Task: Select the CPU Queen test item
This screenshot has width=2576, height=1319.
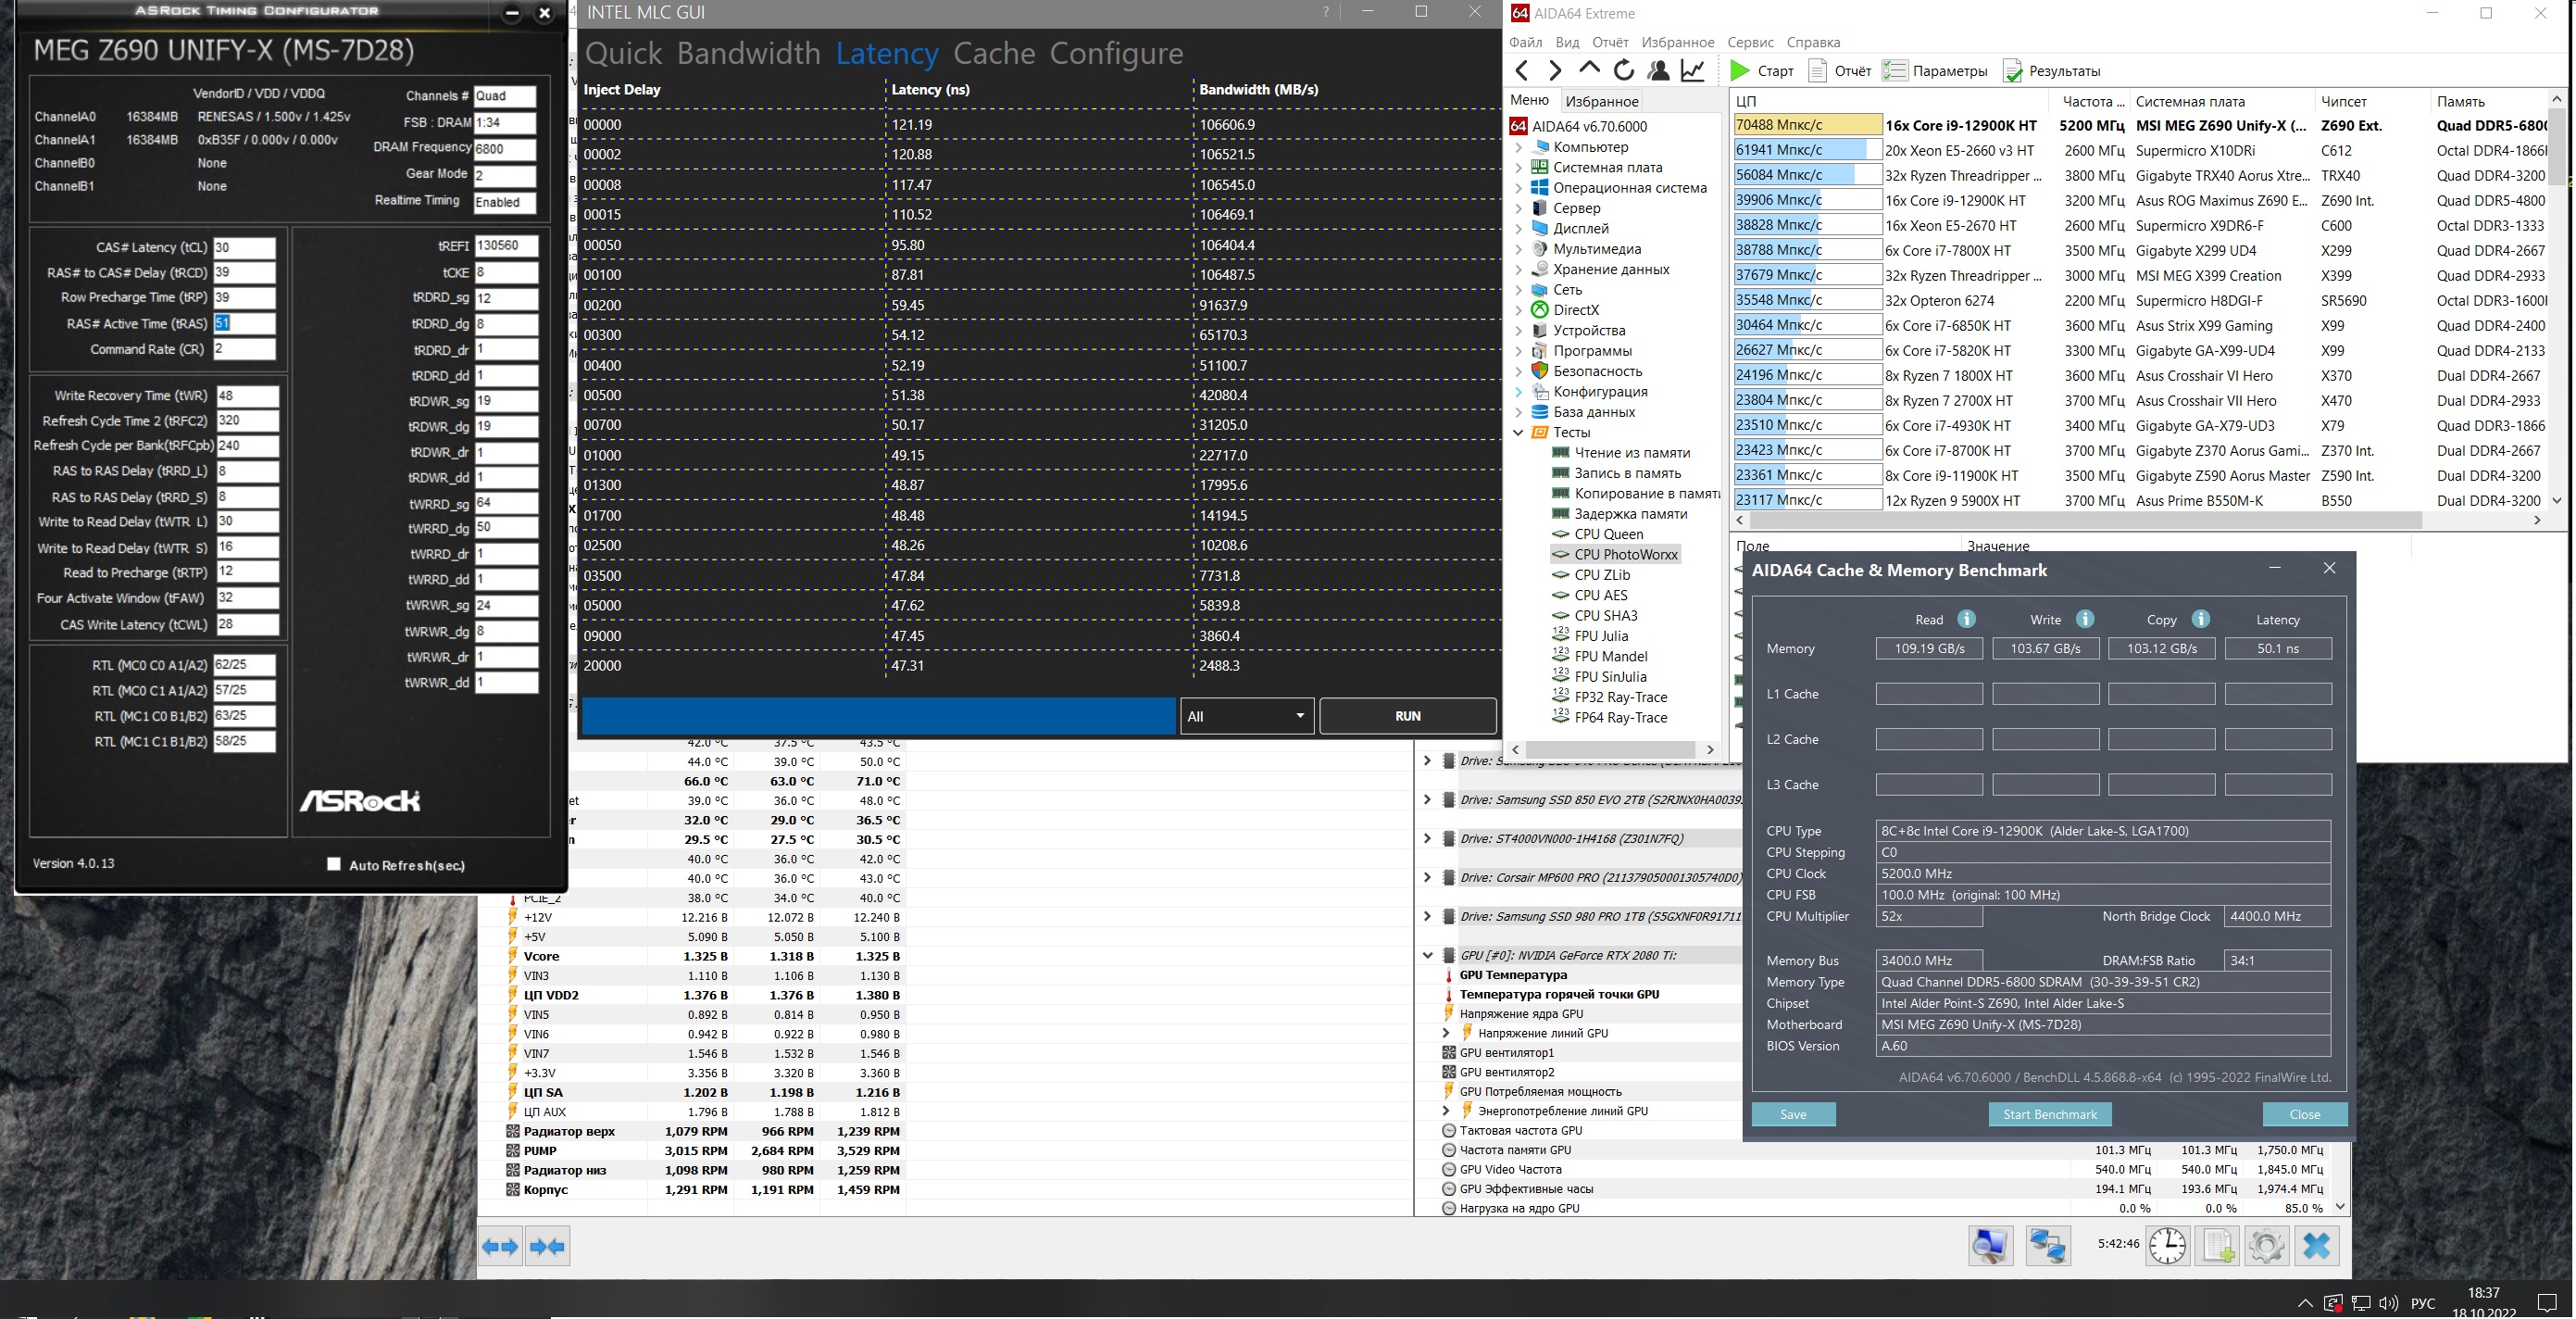Action: tap(1608, 534)
